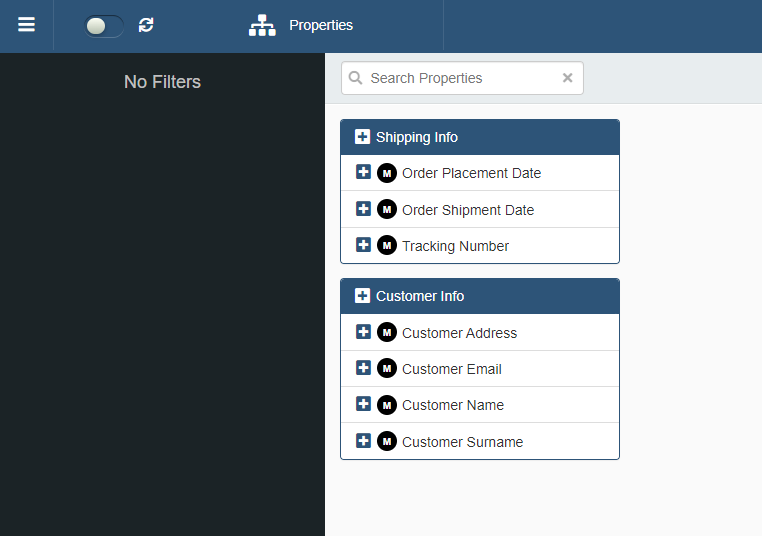Click the M badge beside Customer Name
762x536 pixels.
click(387, 405)
